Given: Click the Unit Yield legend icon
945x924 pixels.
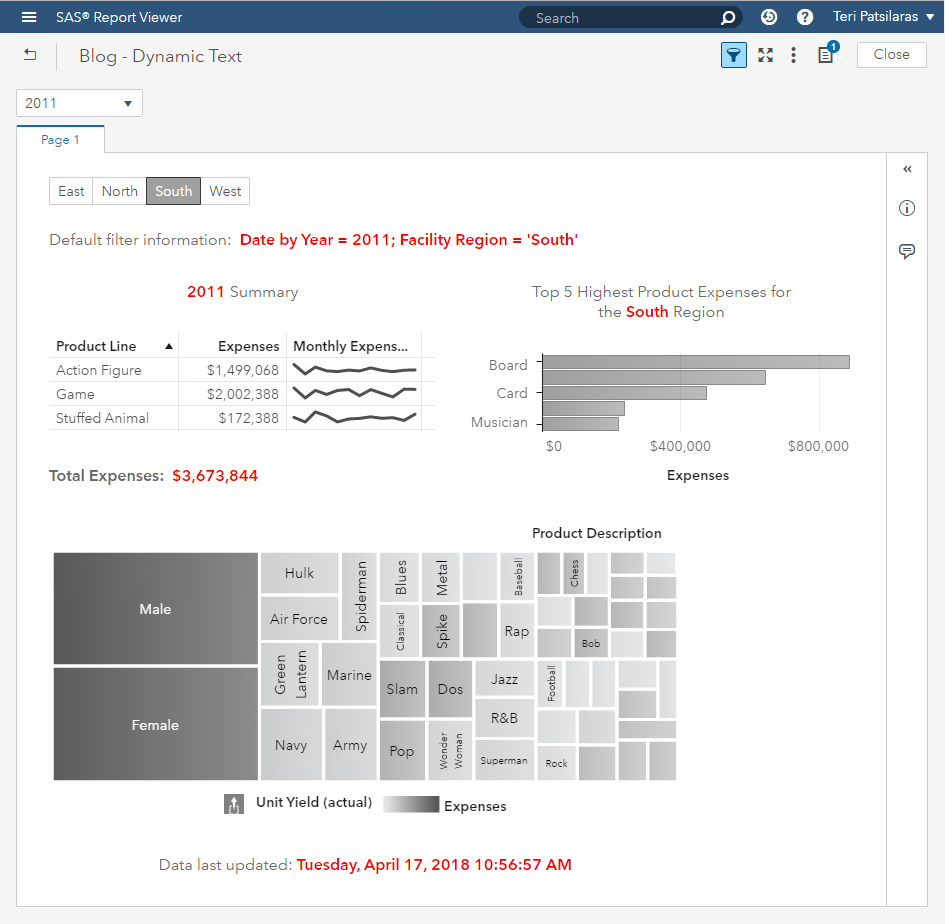Looking at the screenshot, I should (x=234, y=803).
